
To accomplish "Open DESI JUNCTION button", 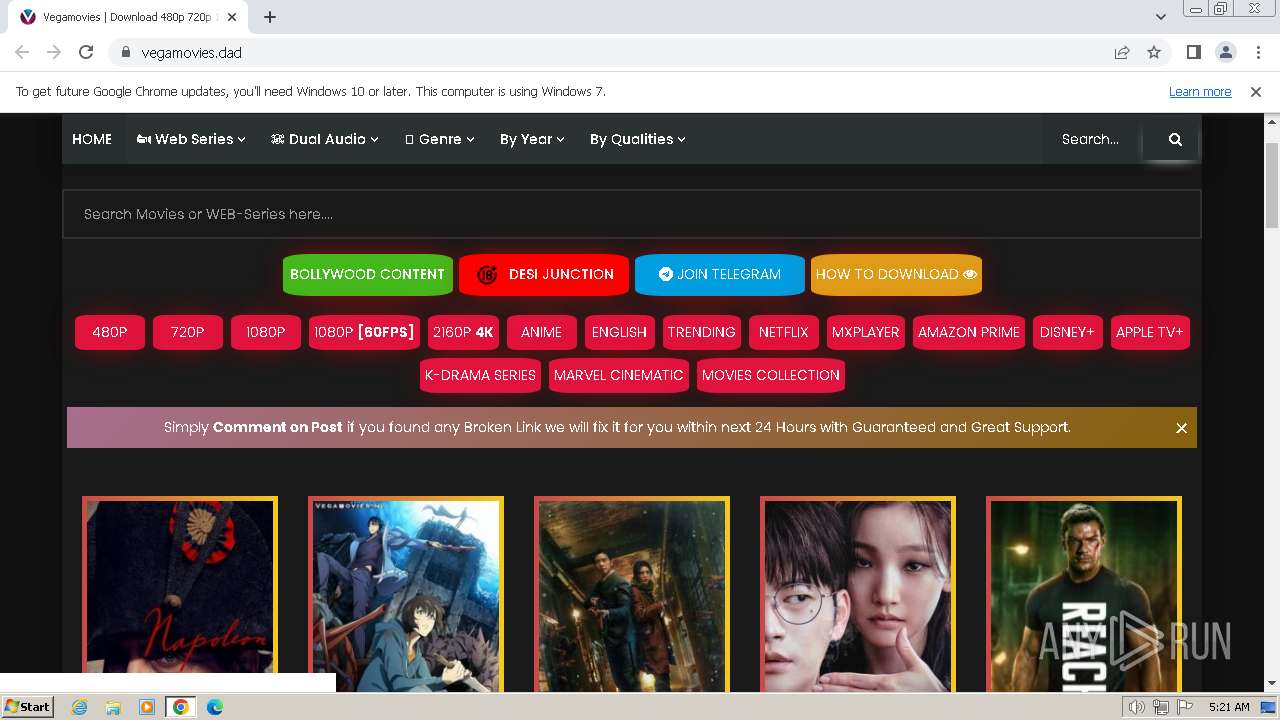I will [544, 274].
